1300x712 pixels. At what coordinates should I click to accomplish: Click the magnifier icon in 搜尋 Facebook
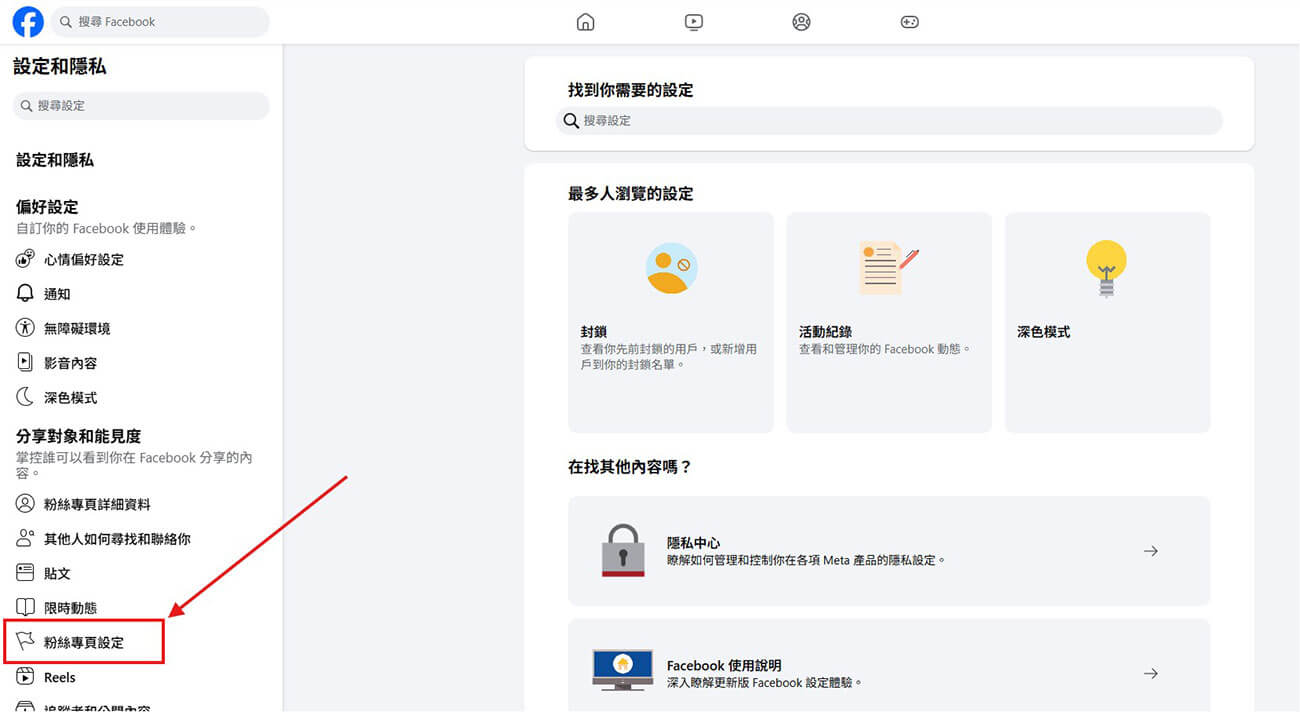click(66, 21)
